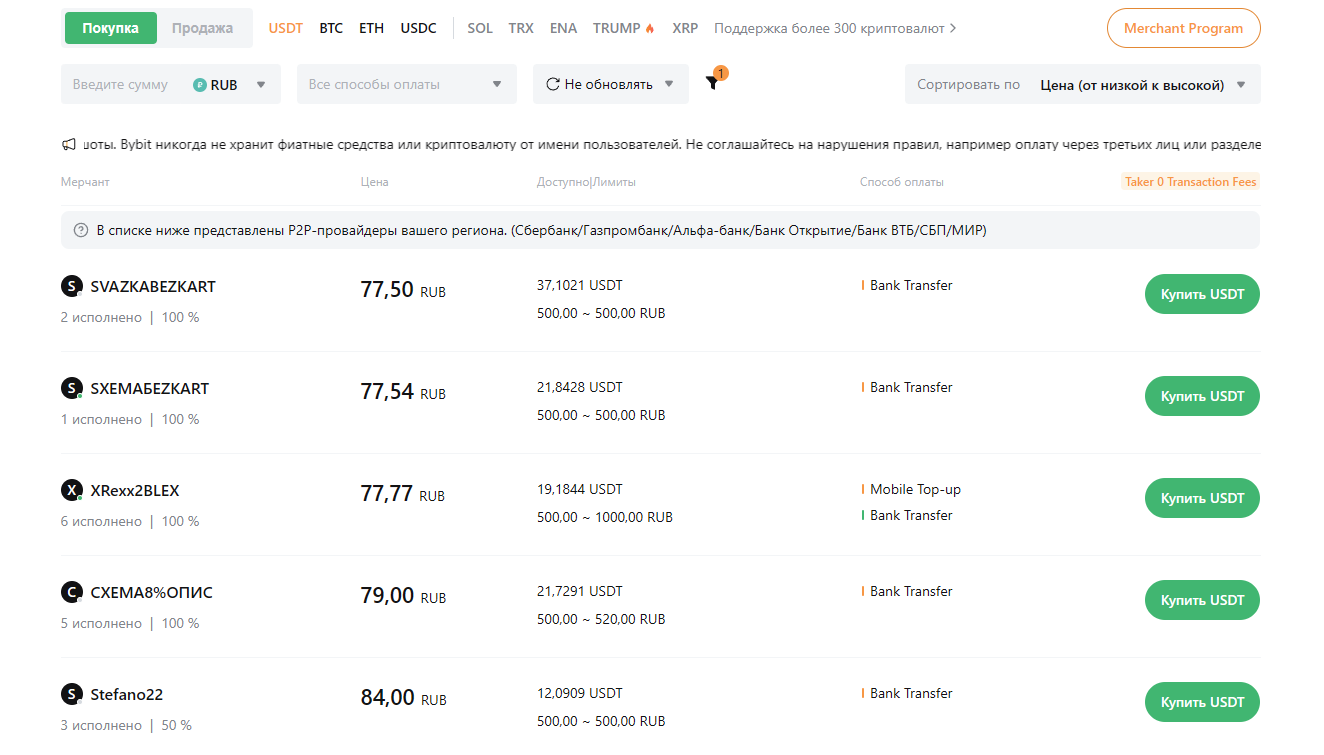
Task: Select the ETH coin tab
Action: 371,28
